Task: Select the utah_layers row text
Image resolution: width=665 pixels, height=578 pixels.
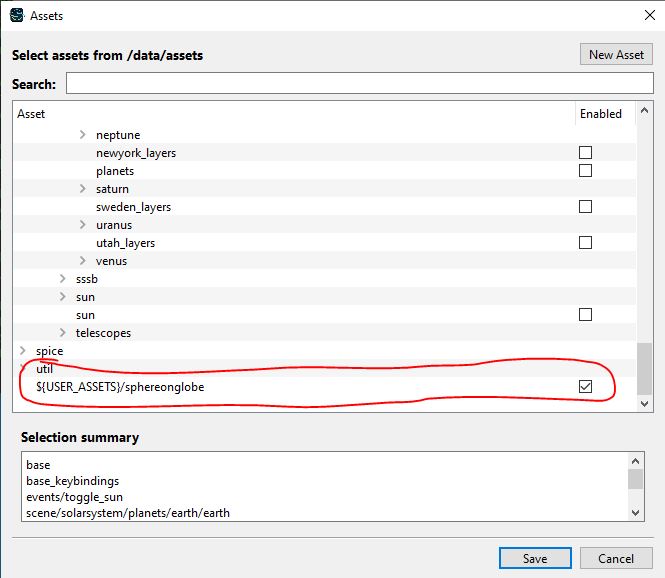Action: pyautogui.click(x=125, y=243)
